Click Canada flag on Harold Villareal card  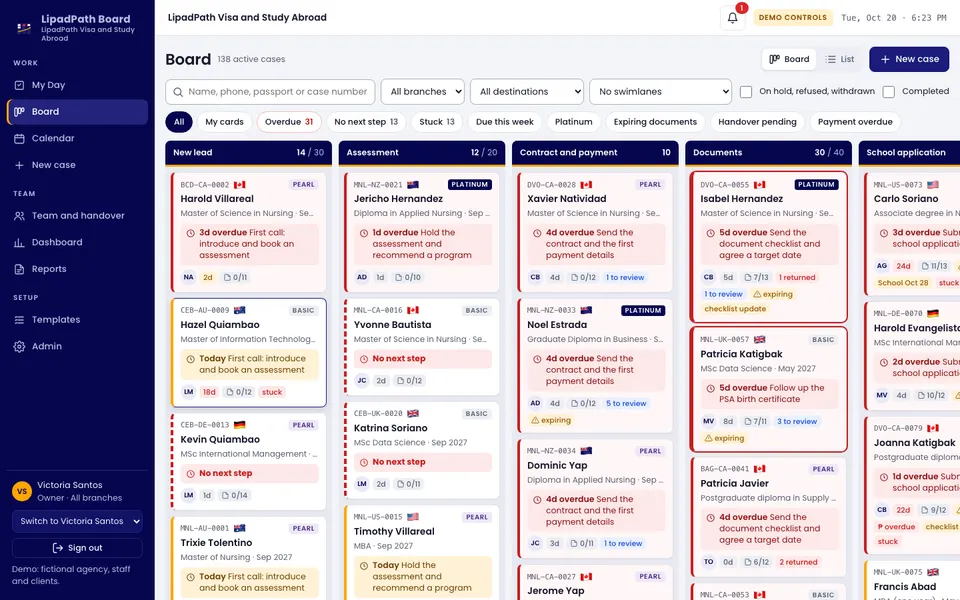pyautogui.click(x=239, y=184)
